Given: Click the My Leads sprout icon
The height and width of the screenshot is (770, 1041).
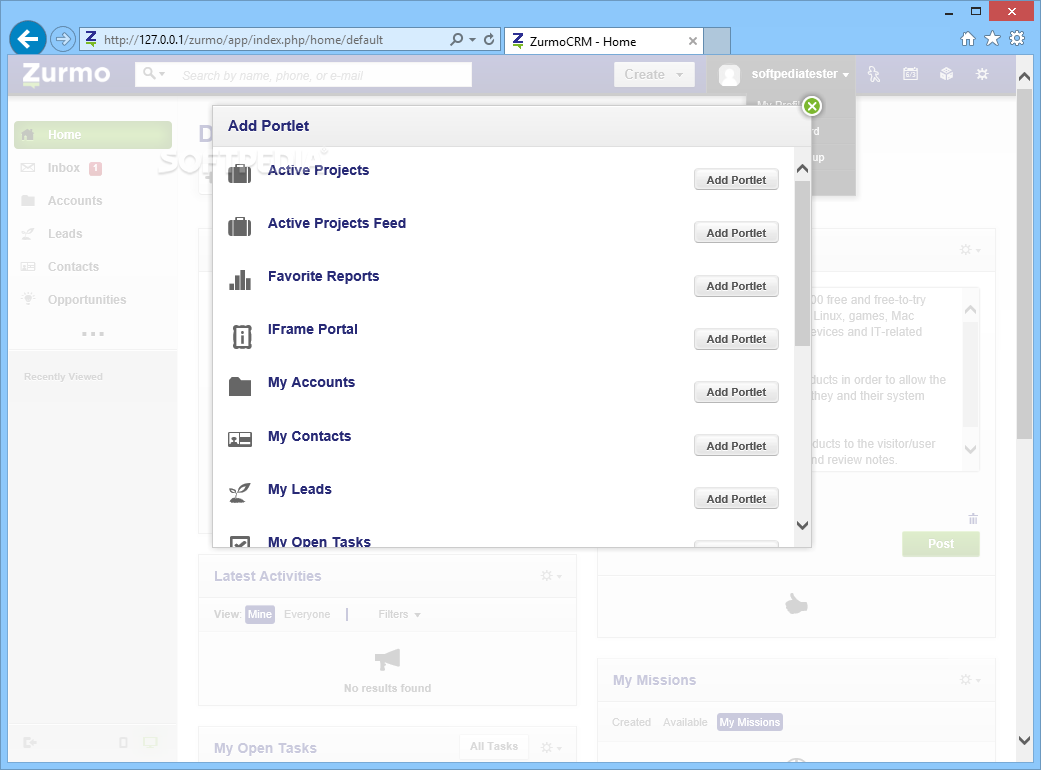Looking at the screenshot, I should [x=240, y=493].
